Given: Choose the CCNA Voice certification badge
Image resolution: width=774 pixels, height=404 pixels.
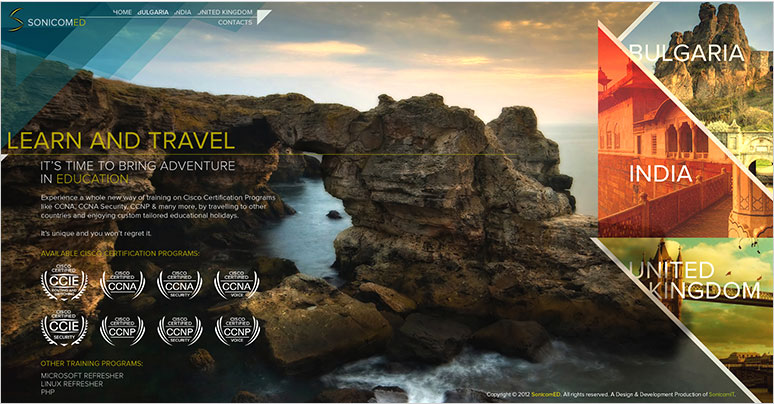Looking at the screenshot, I should pyautogui.click(x=236, y=284).
